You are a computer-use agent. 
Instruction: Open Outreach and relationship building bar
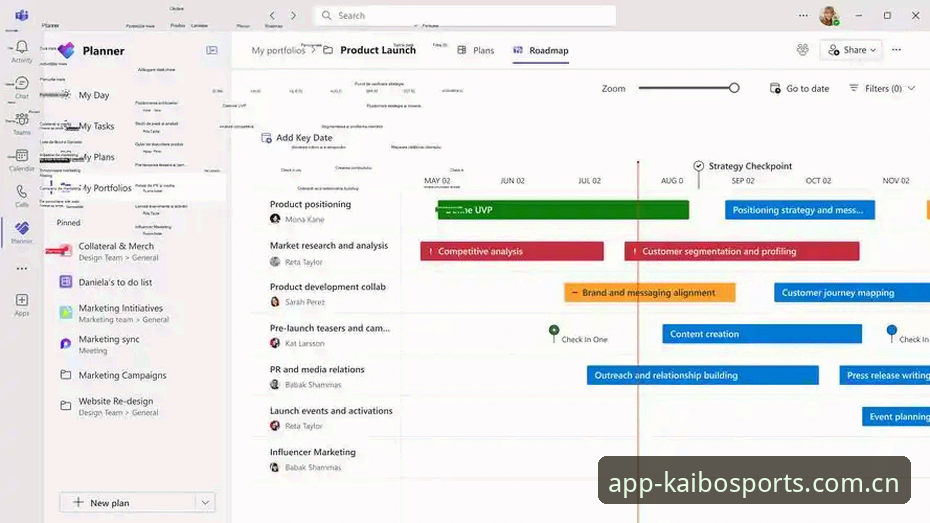coord(703,375)
